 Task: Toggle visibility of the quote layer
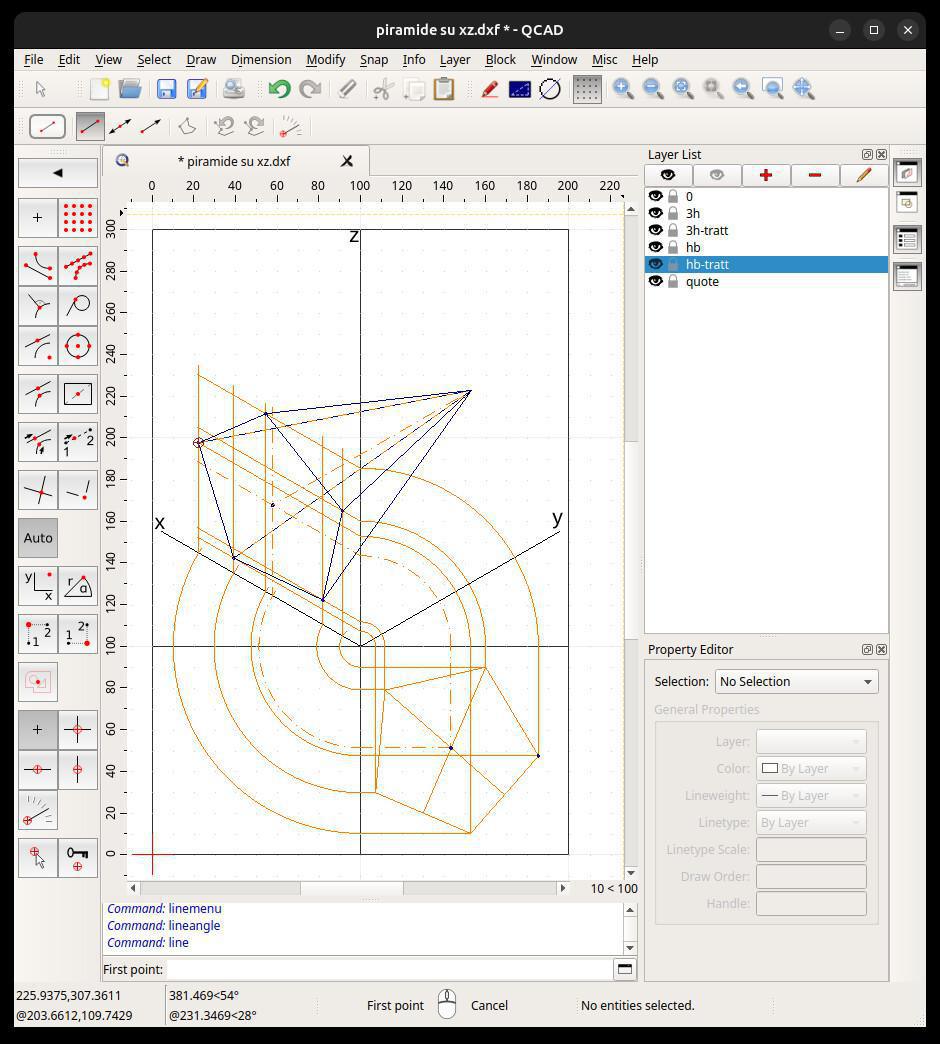point(656,281)
